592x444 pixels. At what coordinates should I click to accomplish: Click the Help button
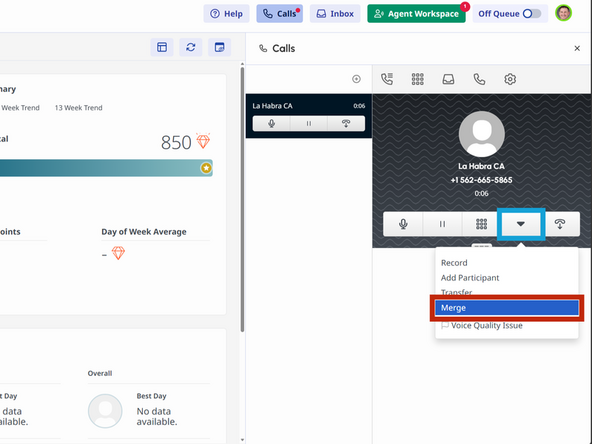pyautogui.click(x=227, y=14)
